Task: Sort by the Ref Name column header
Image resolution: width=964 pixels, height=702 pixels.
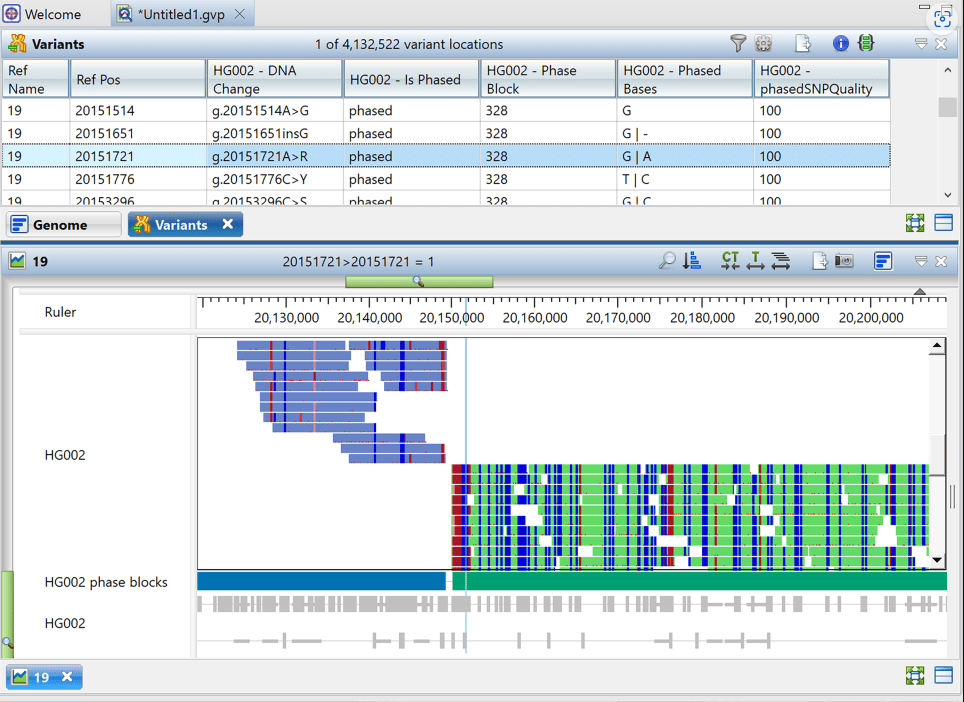Action: 35,79
